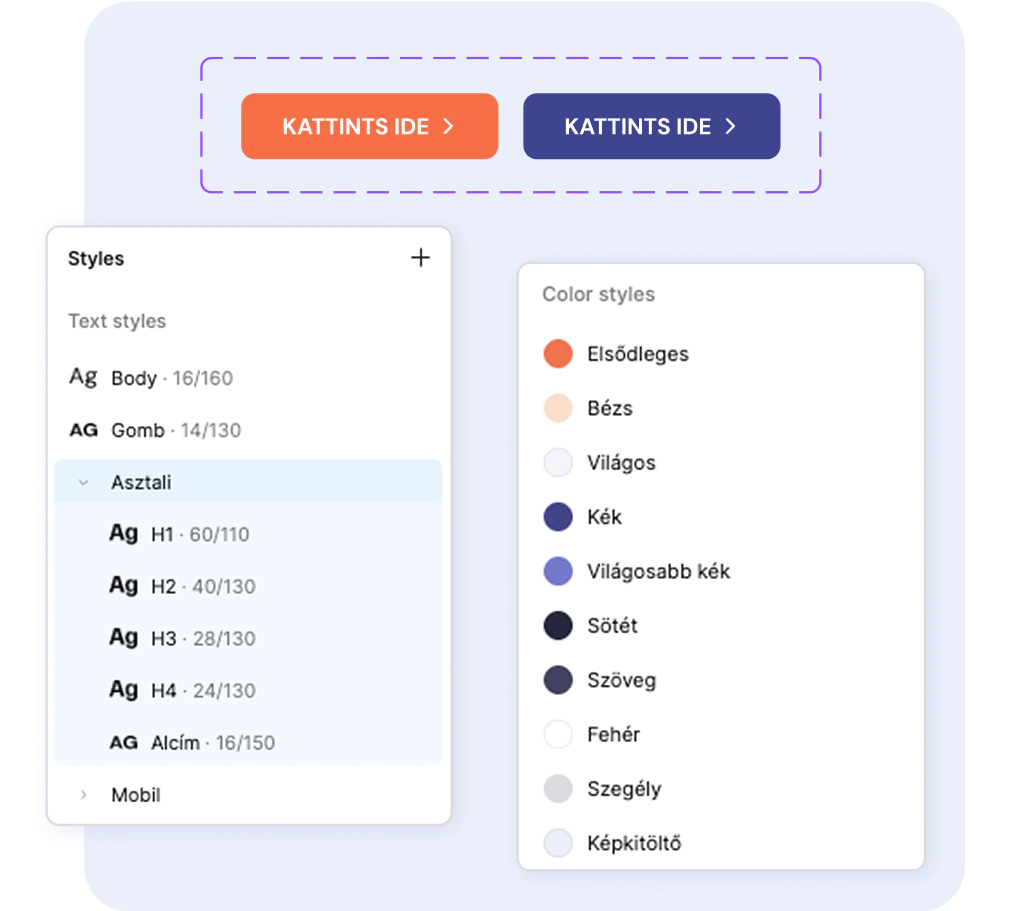Image resolution: width=1024 pixels, height=911 pixels.
Task: Click the Ag icon for Body text style
Action: [x=83, y=377]
